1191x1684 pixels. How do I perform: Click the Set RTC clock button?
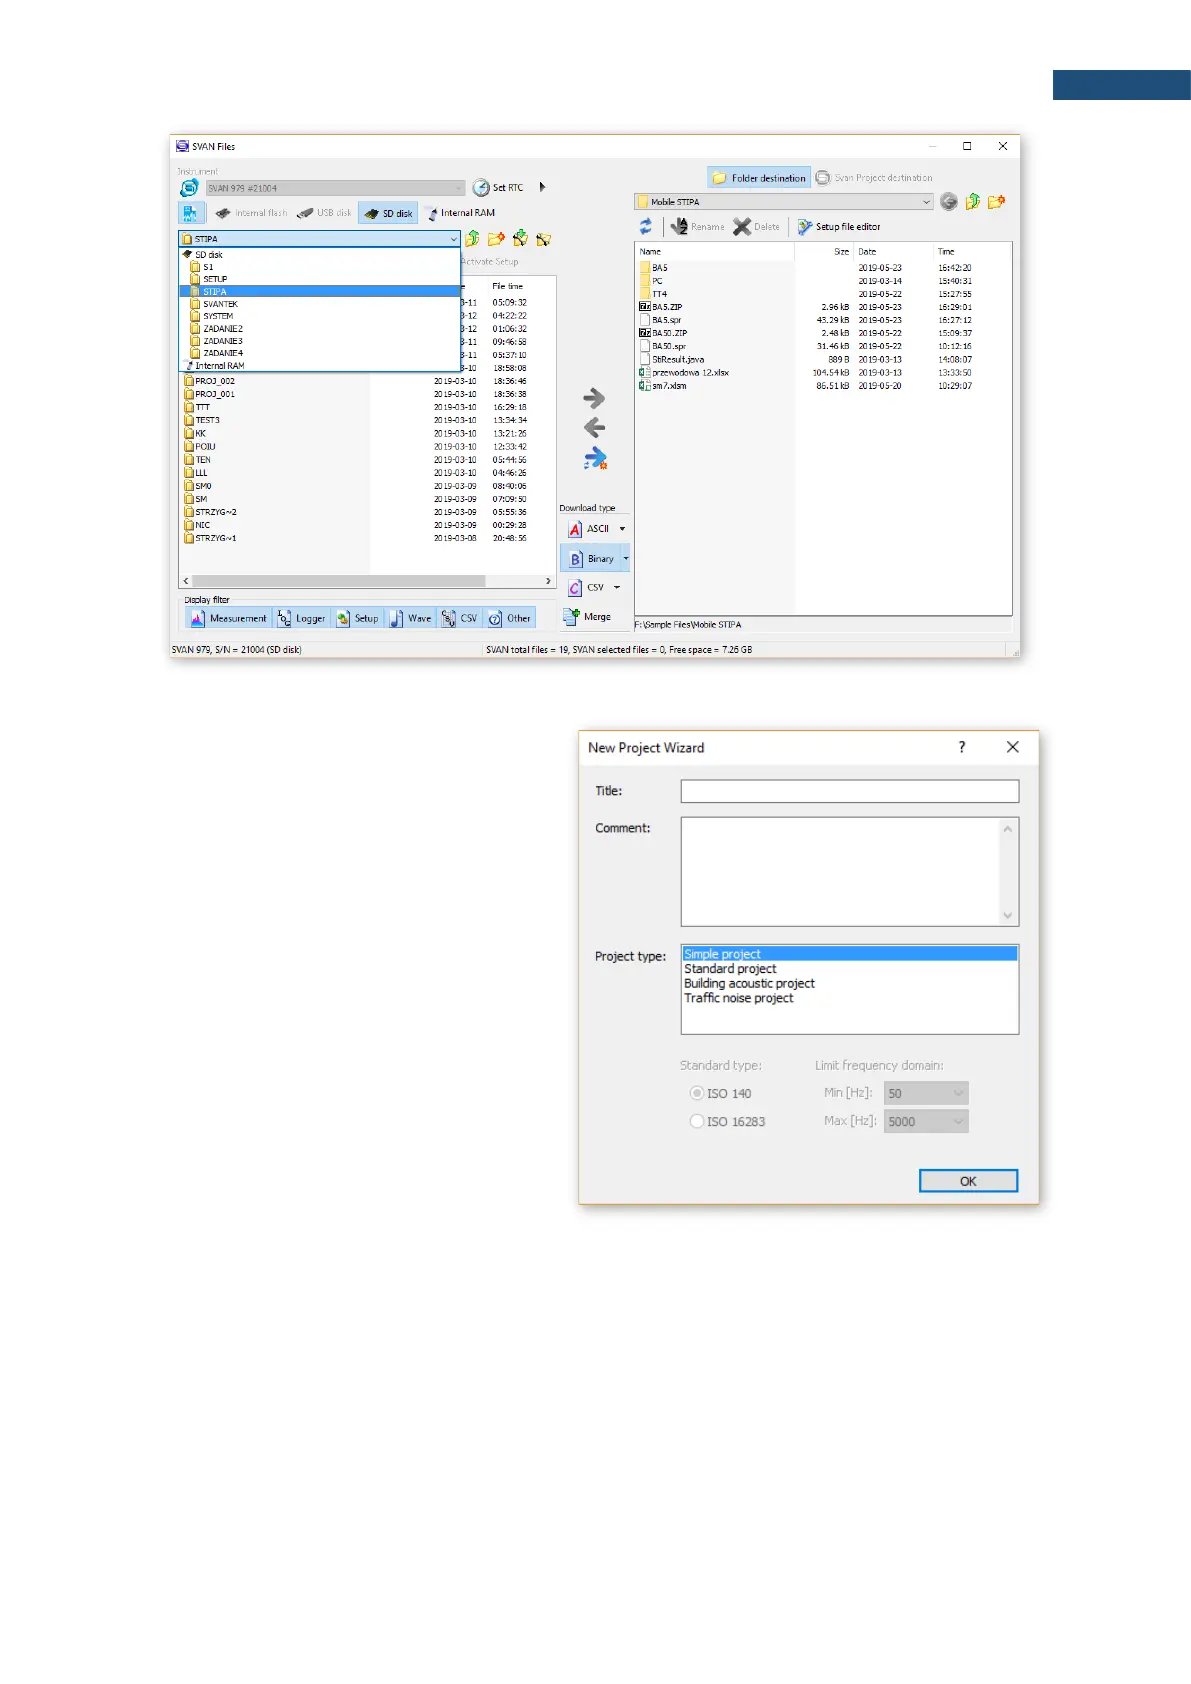click(x=498, y=188)
